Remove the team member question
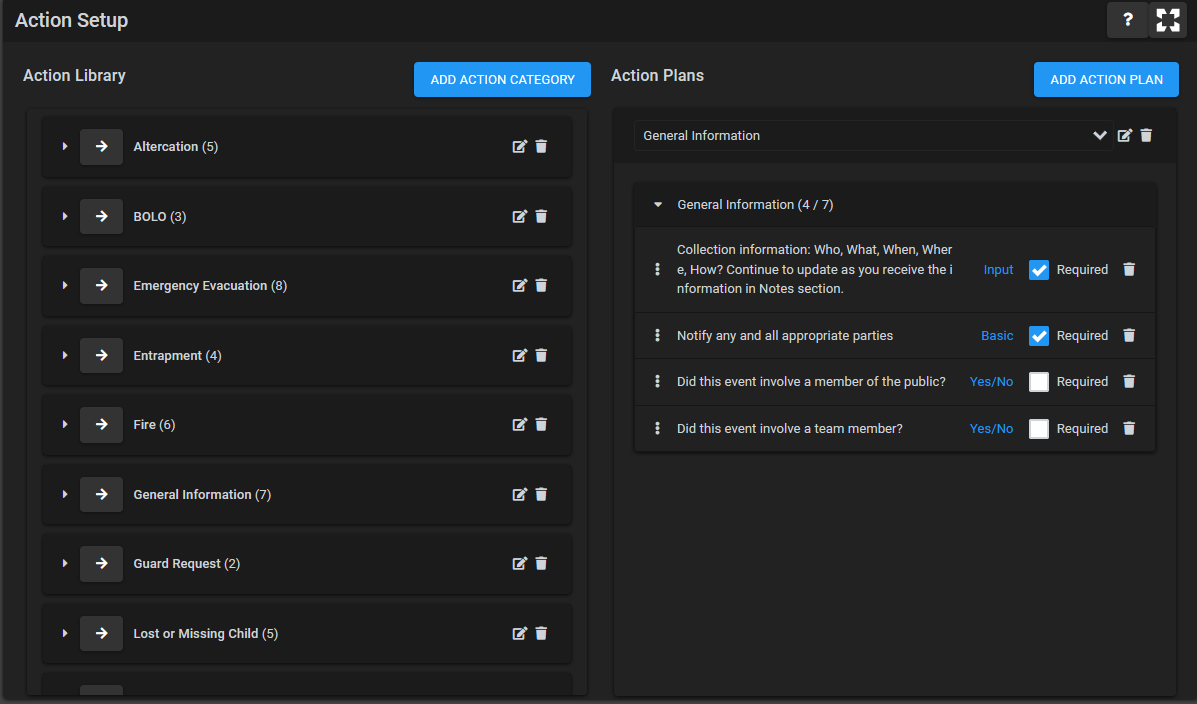This screenshot has width=1197, height=704. pos(1129,429)
